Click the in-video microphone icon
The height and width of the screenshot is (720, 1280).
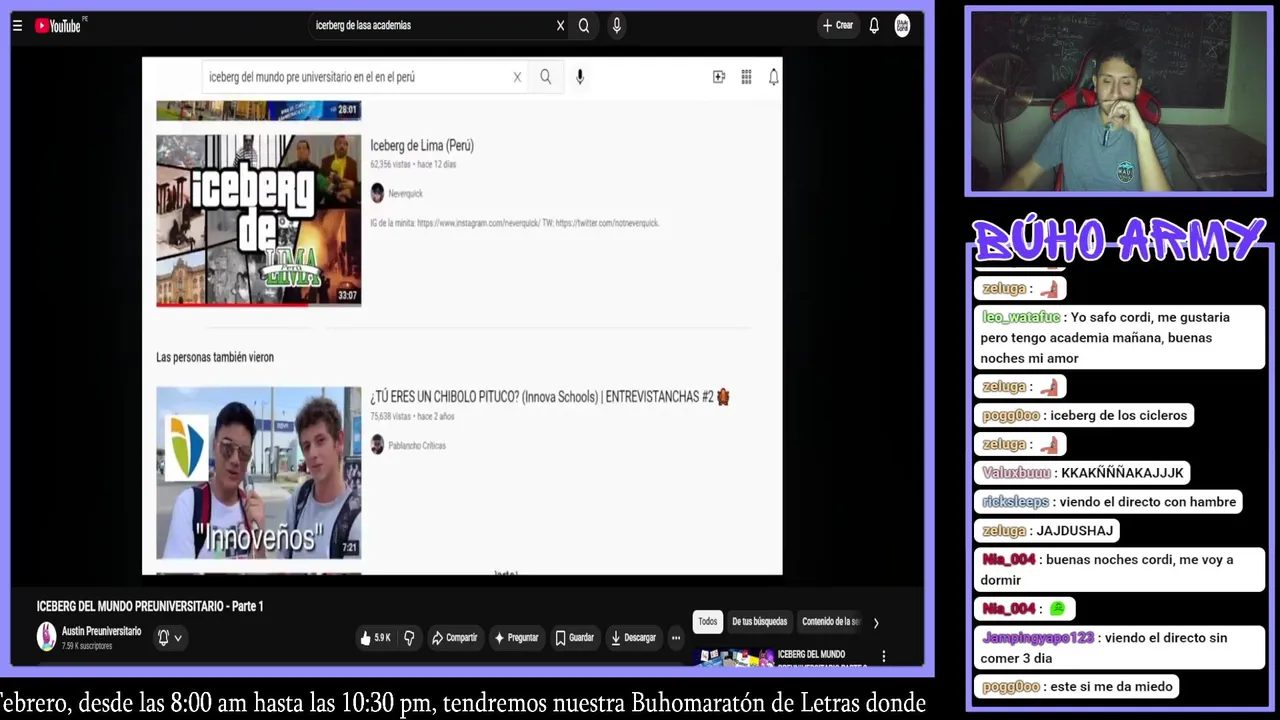pos(579,77)
